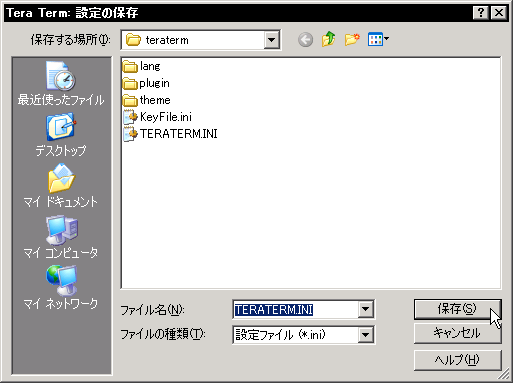Click the 設定ファイル (*.ini) type field
This screenshot has width=513, height=383.
coord(295,335)
